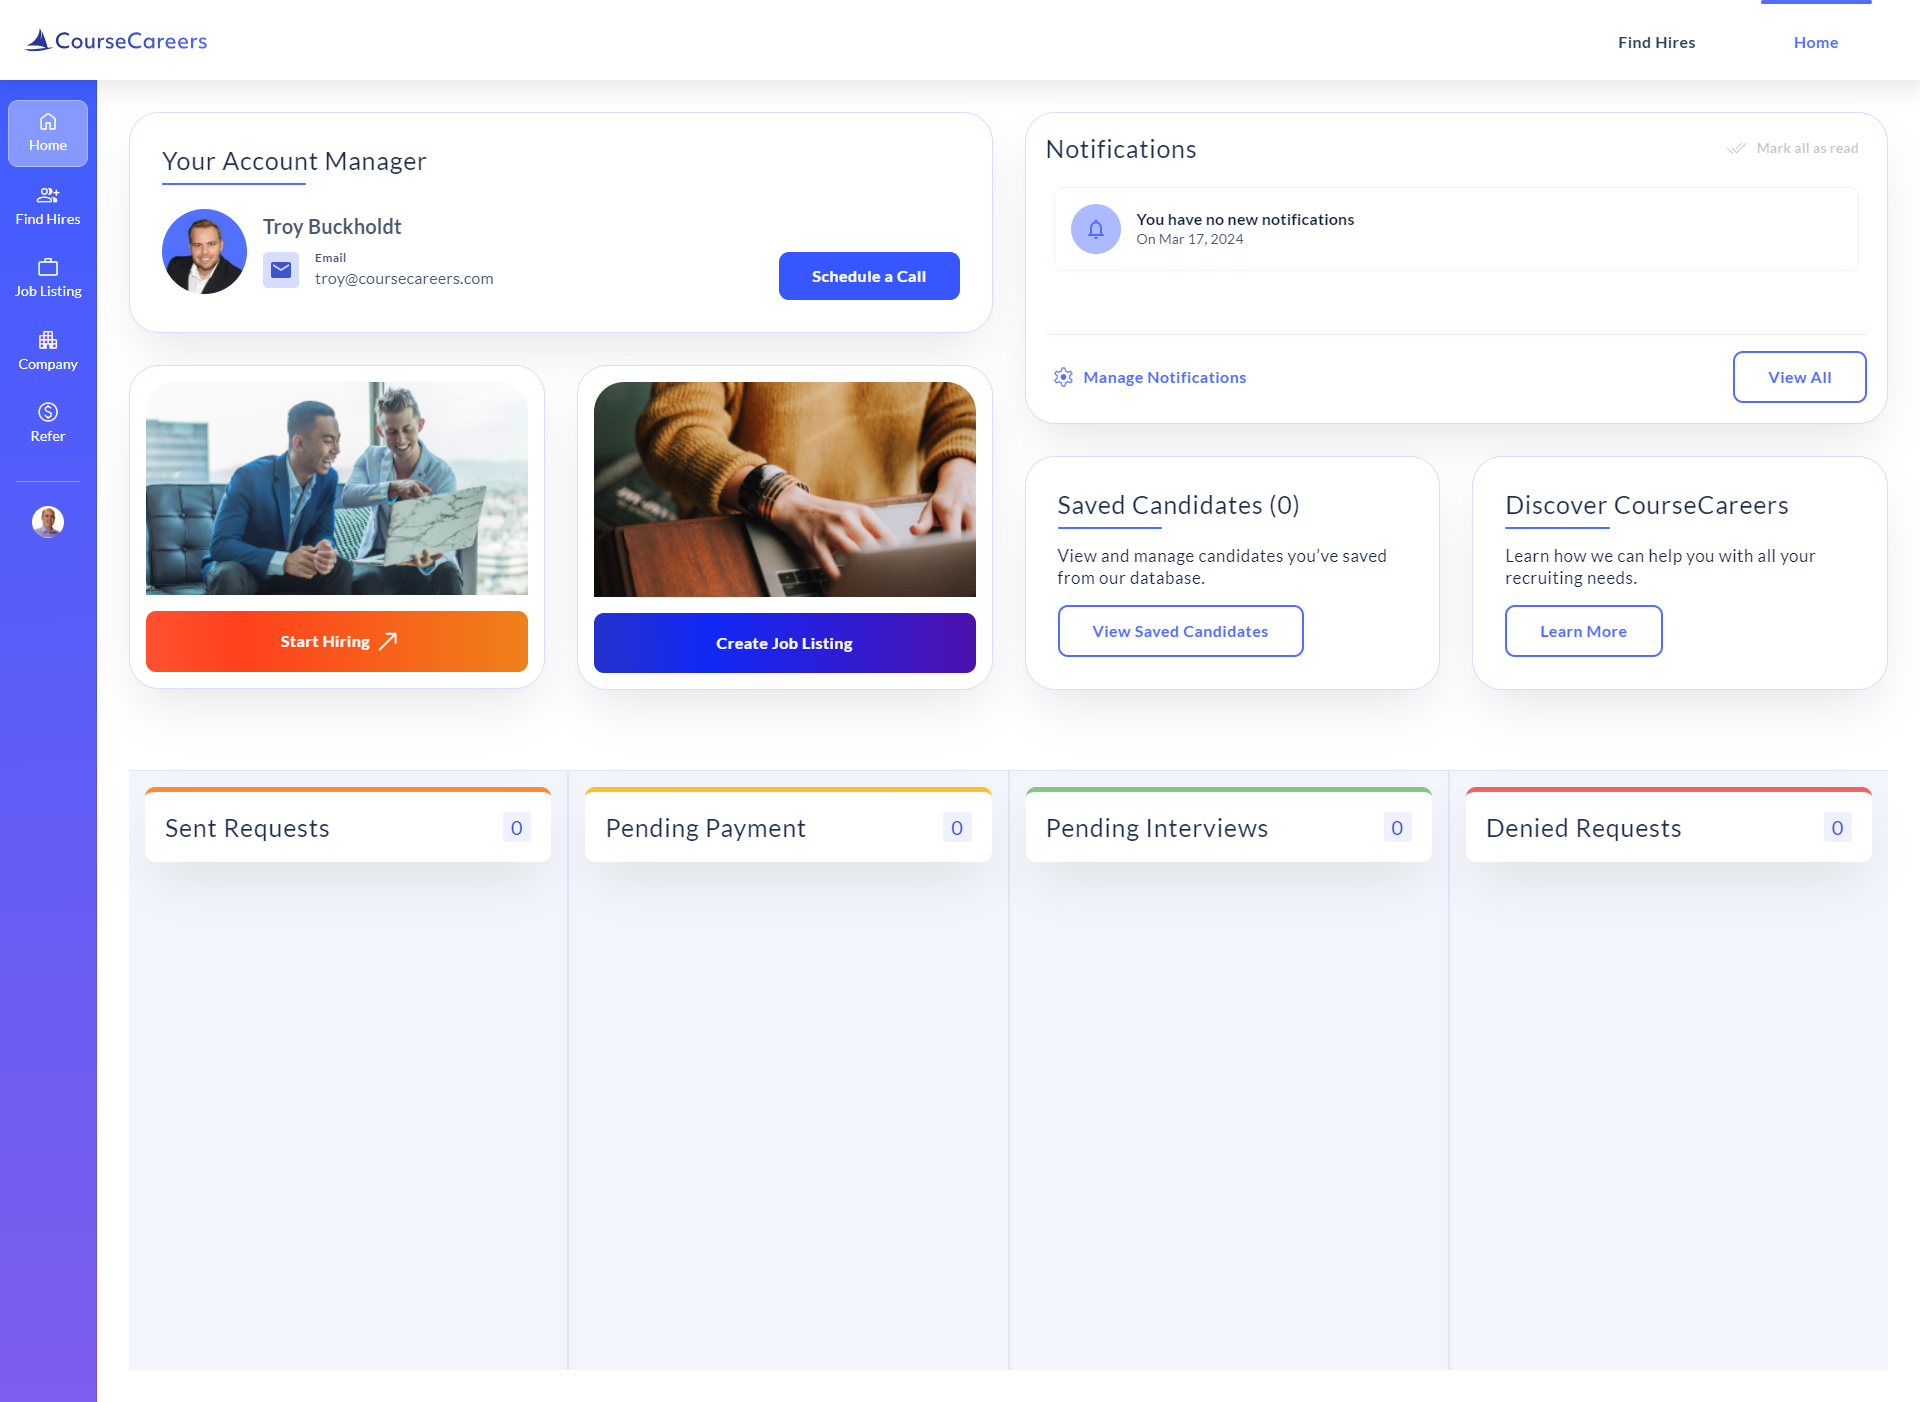Click View All notifications
Image resolution: width=1920 pixels, height=1402 pixels.
pyautogui.click(x=1799, y=377)
